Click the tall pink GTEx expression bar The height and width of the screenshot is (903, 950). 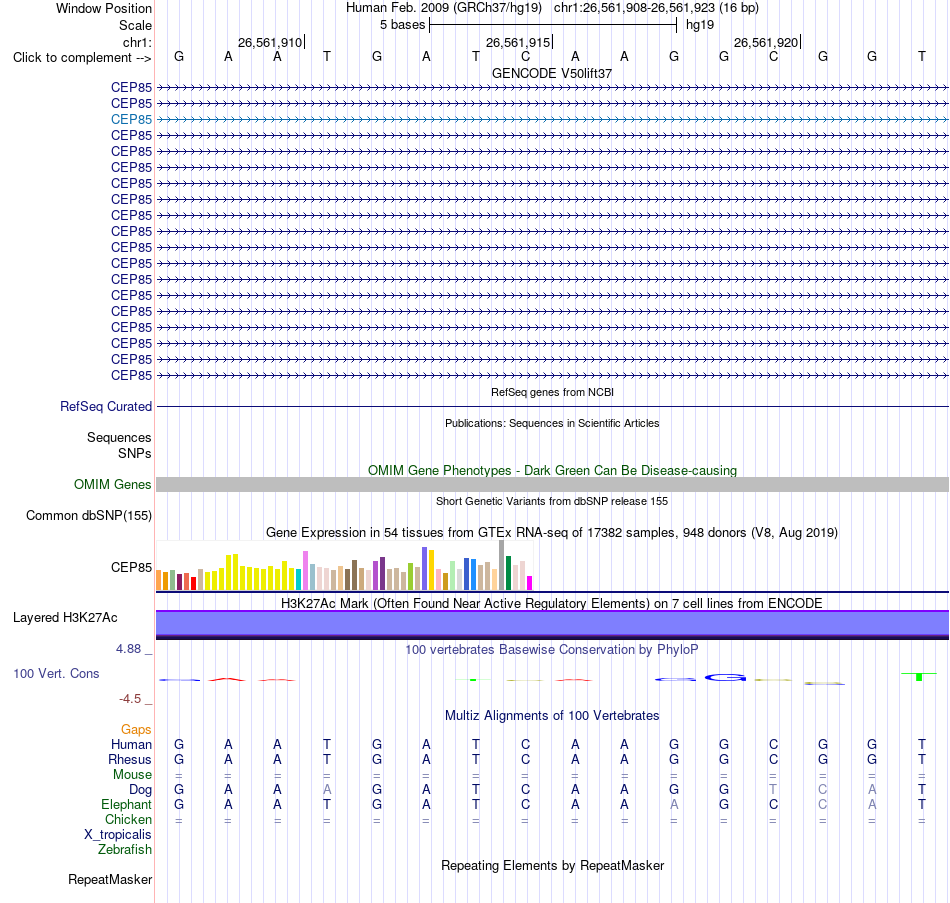[x=305, y=570]
